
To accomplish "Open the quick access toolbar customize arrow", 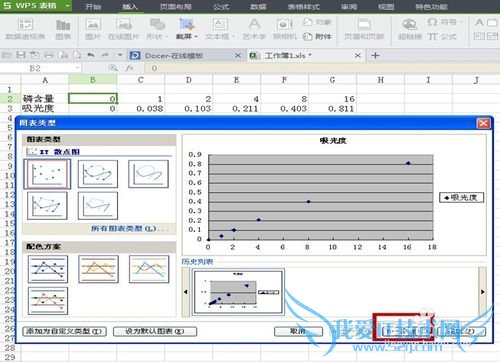I will (x=120, y=55).
